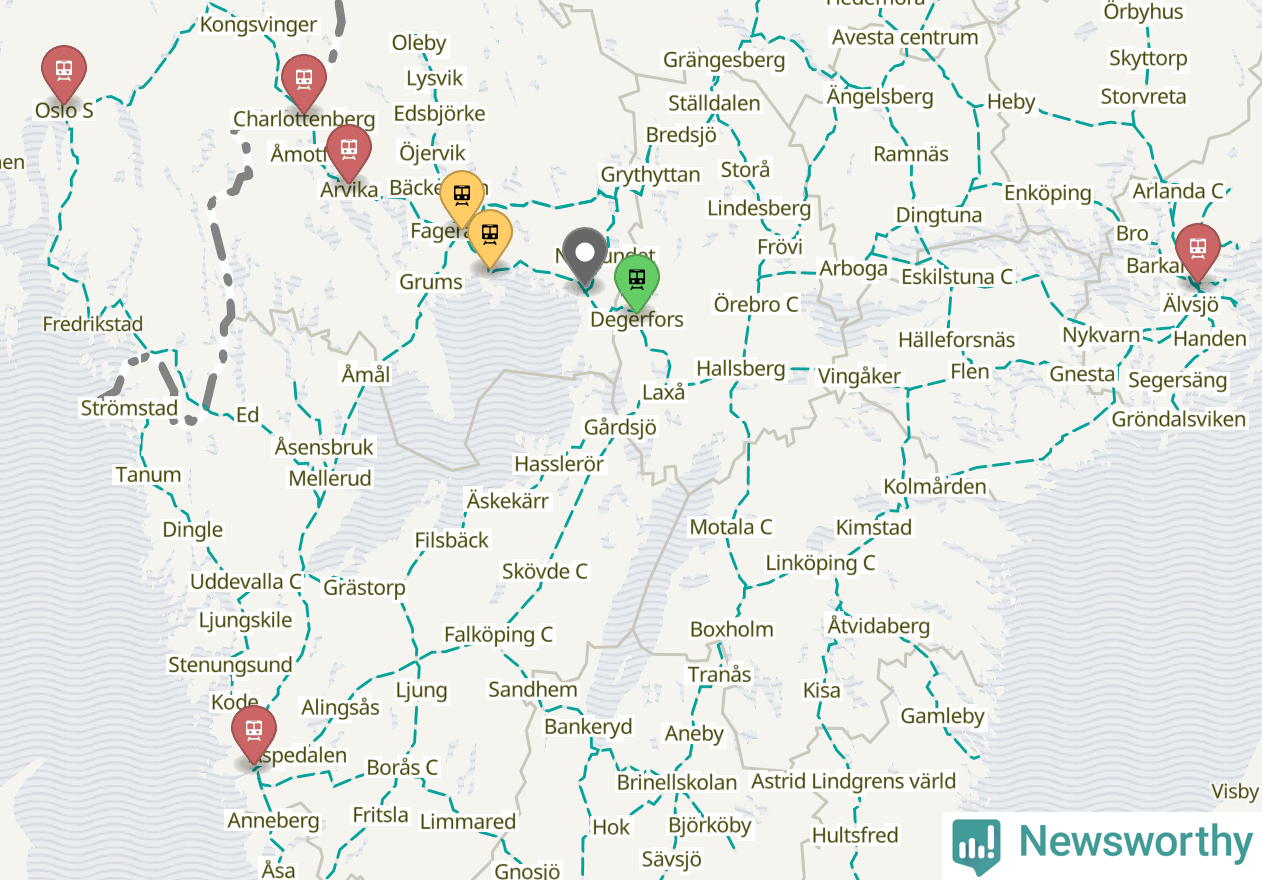Select the Uddevalla C station label
This screenshot has height=880, width=1262.
point(246,582)
